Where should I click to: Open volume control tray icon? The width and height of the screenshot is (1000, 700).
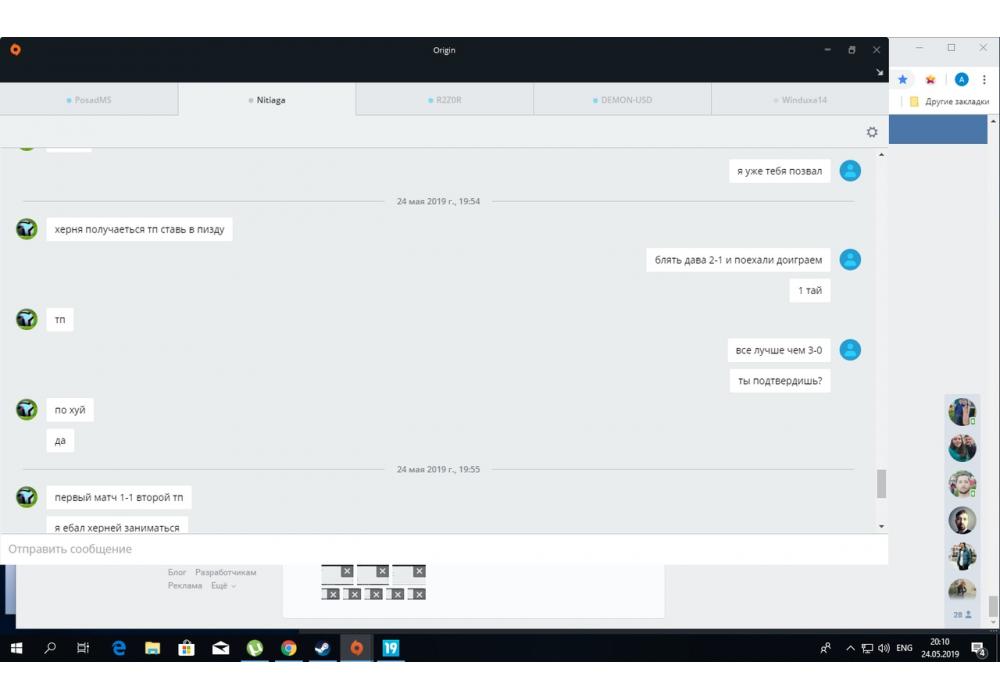(884, 648)
